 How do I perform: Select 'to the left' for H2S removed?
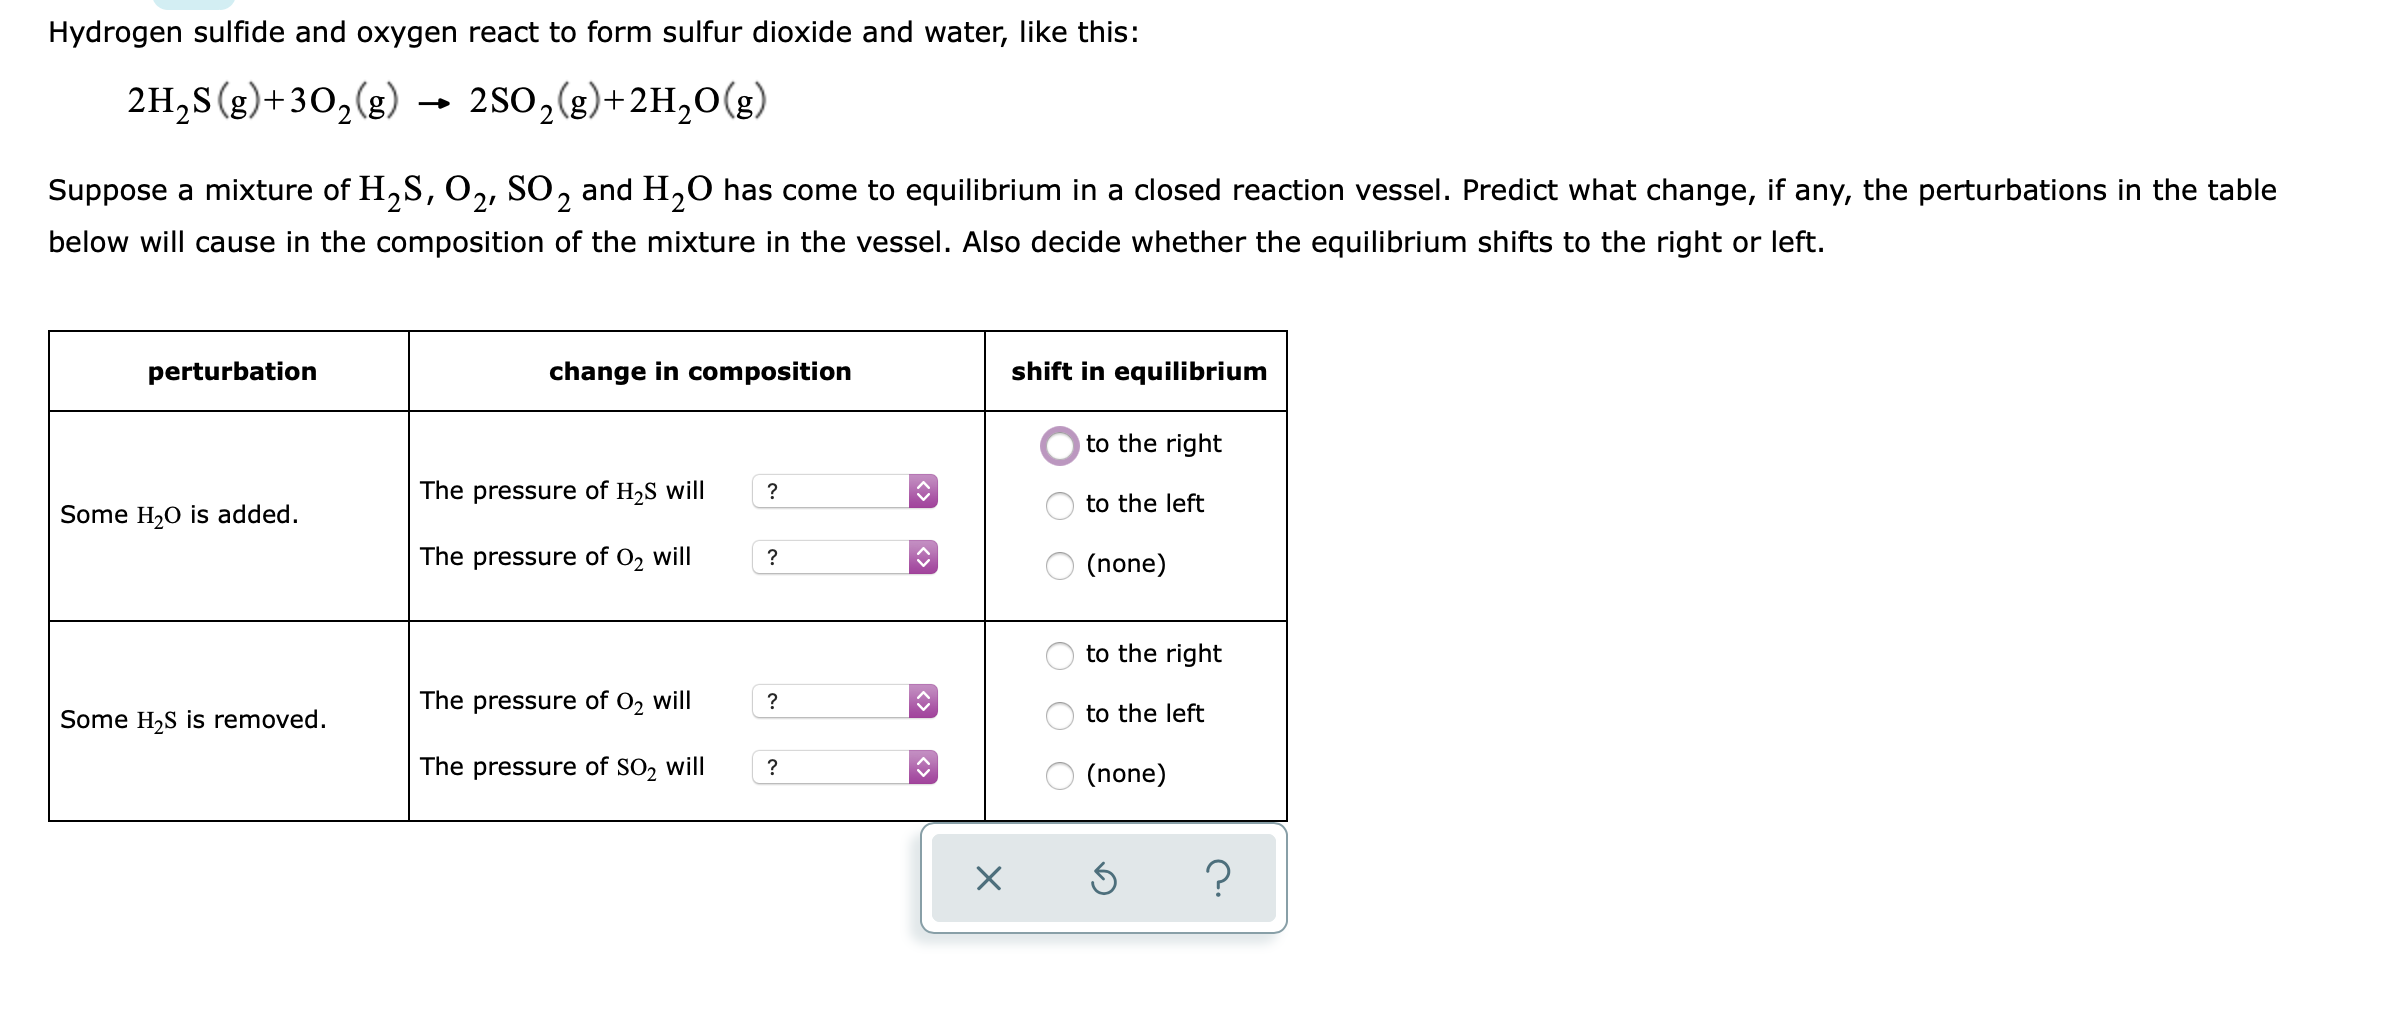[x=1060, y=715]
